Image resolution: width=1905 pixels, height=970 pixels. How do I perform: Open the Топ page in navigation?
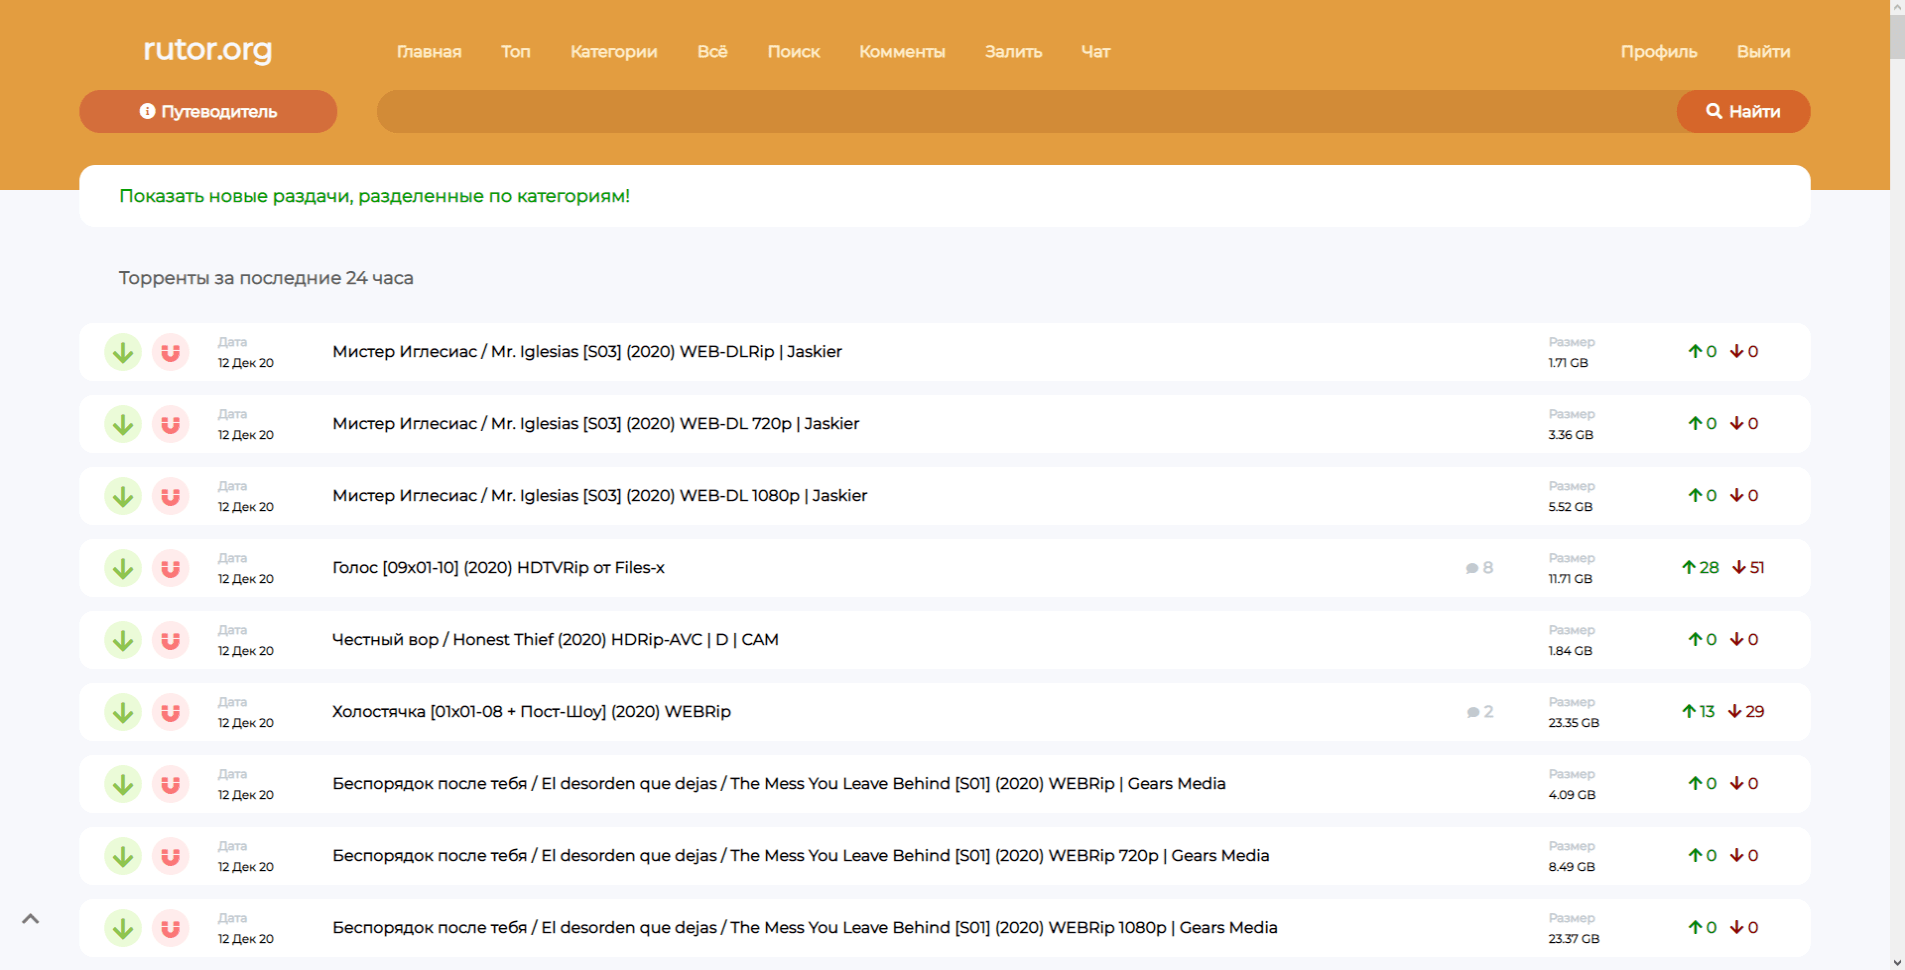tap(515, 52)
